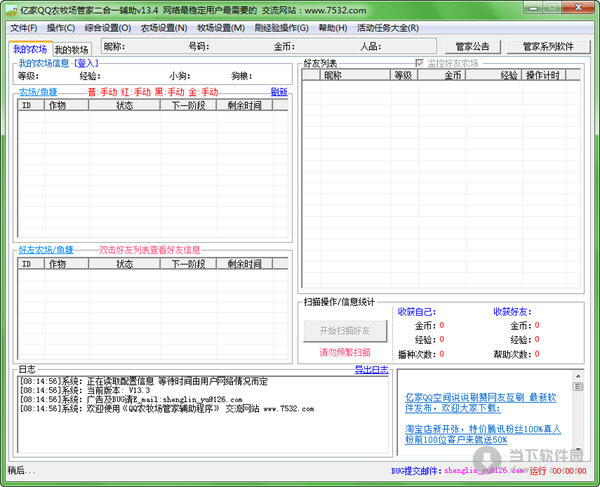Click the 开始扫描好友 button
The width and height of the screenshot is (600, 487).
click(x=345, y=331)
